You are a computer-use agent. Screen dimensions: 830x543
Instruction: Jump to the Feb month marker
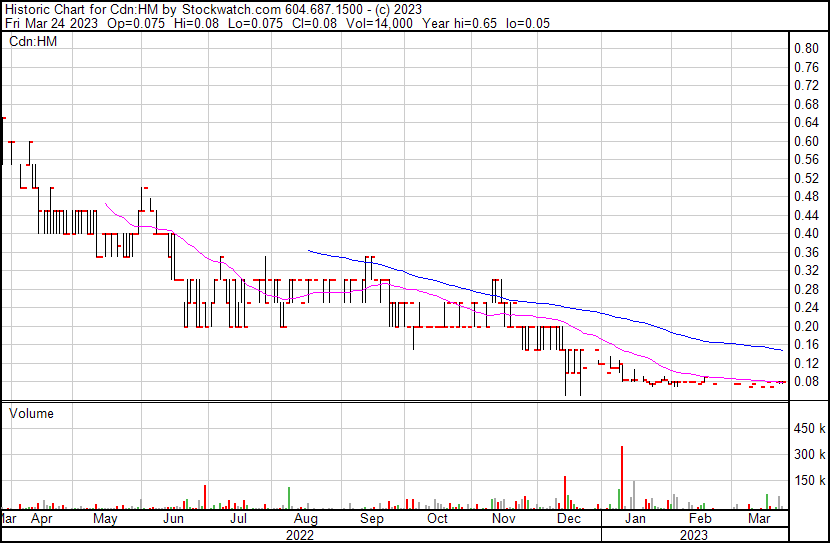(x=700, y=520)
